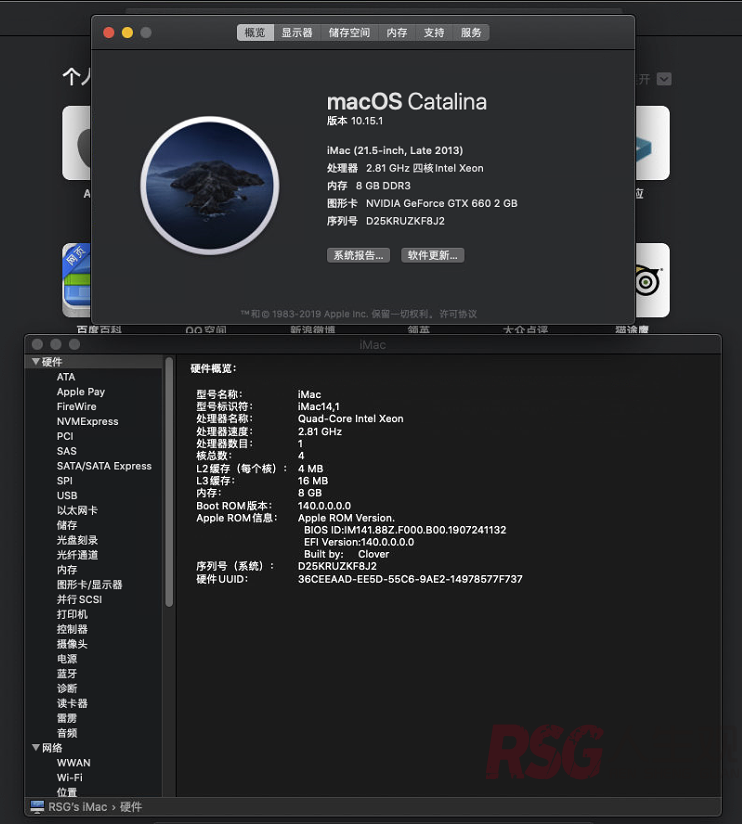Select WWAN under 网络
The width and height of the screenshot is (742, 824).
[74, 763]
